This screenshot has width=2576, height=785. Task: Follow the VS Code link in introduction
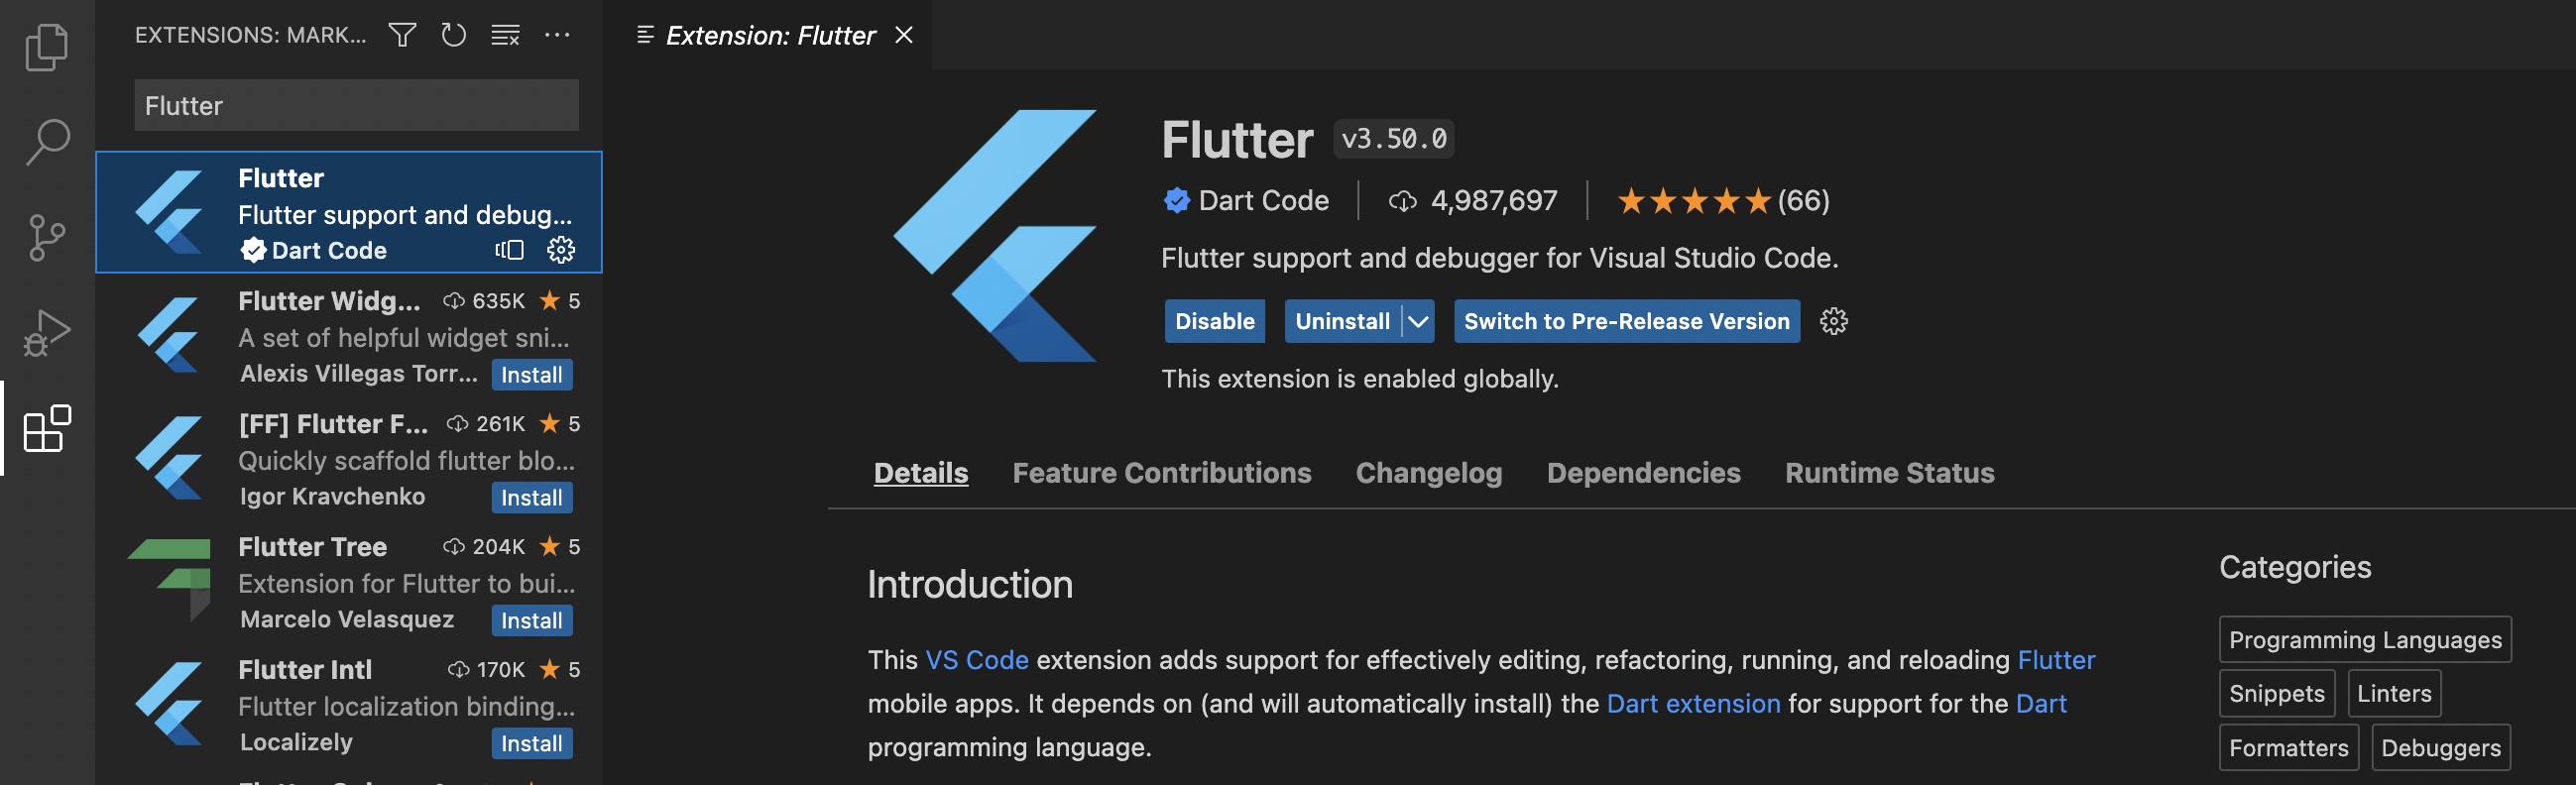pos(976,660)
